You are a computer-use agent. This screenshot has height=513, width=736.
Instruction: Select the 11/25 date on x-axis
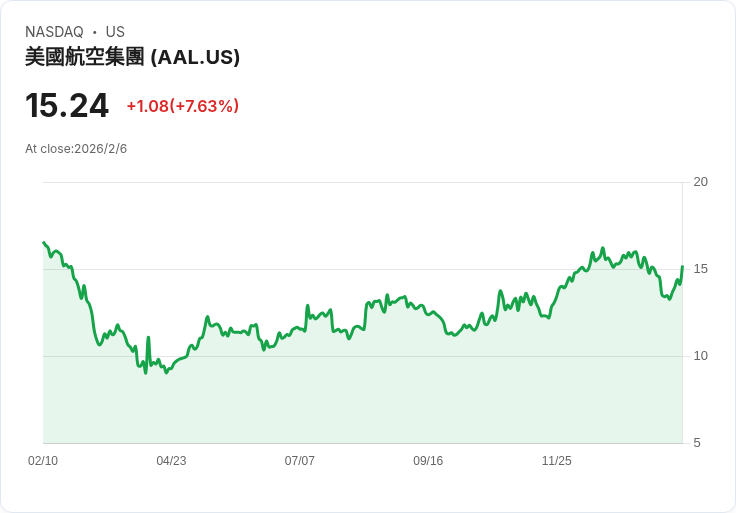tap(556, 461)
